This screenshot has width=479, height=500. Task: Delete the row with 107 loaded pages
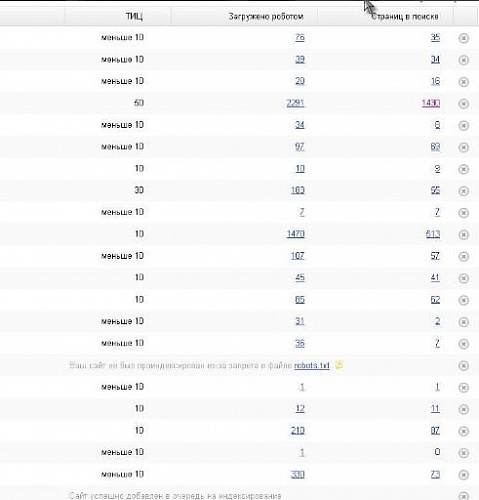point(463,256)
